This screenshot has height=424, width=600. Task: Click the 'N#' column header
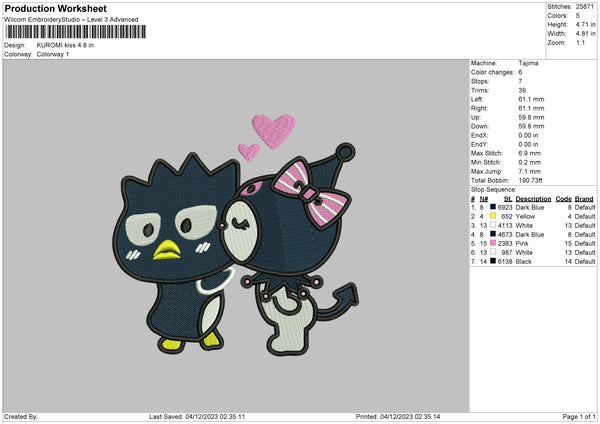coord(484,199)
